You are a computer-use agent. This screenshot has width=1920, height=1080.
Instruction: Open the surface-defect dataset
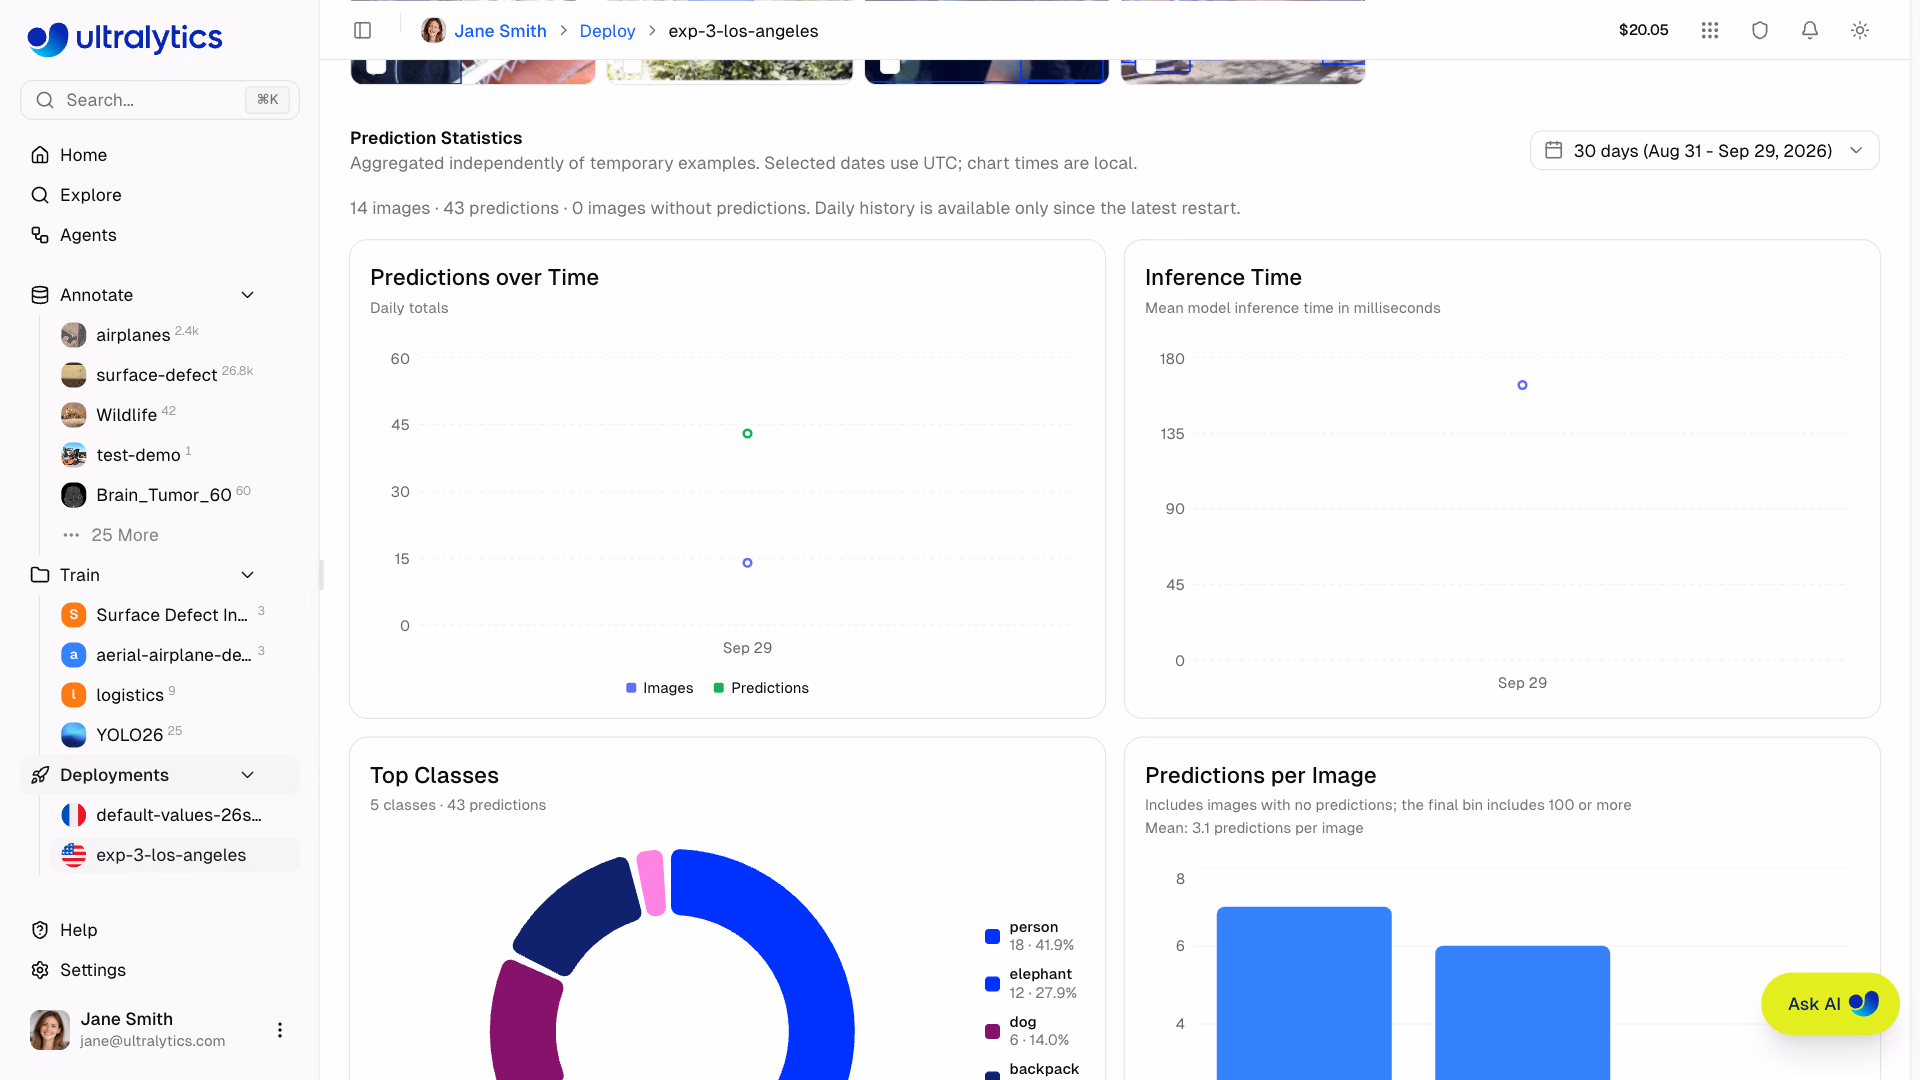coord(175,375)
